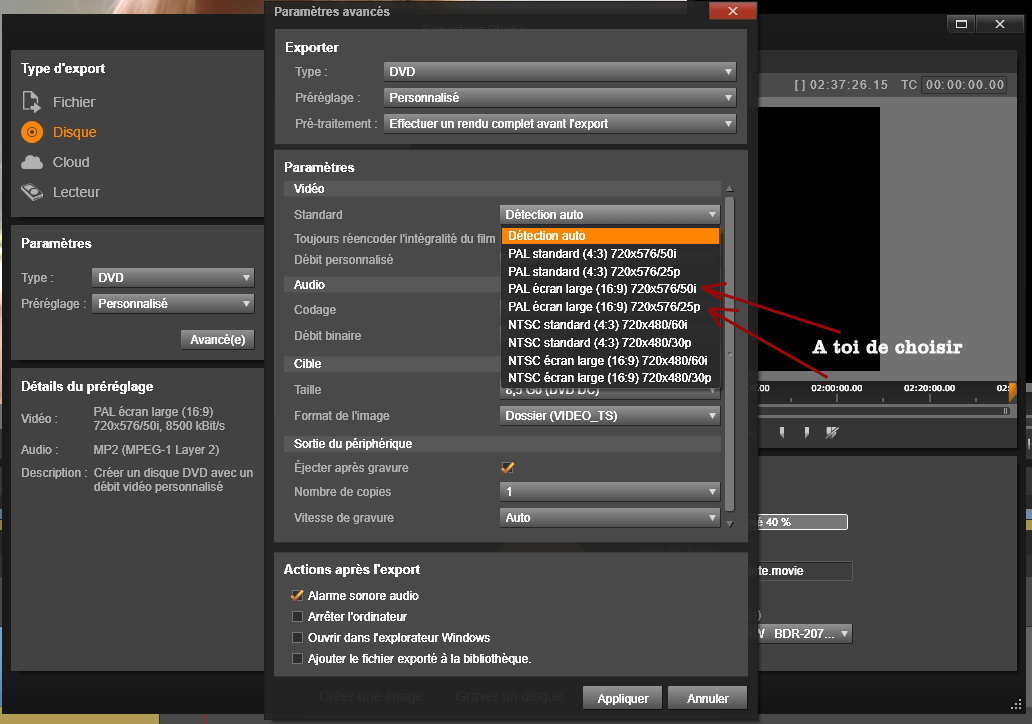The width and height of the screenshot is (1032, 724).
Task: Click the TC timecode input field
Action: tap(964, 86)
